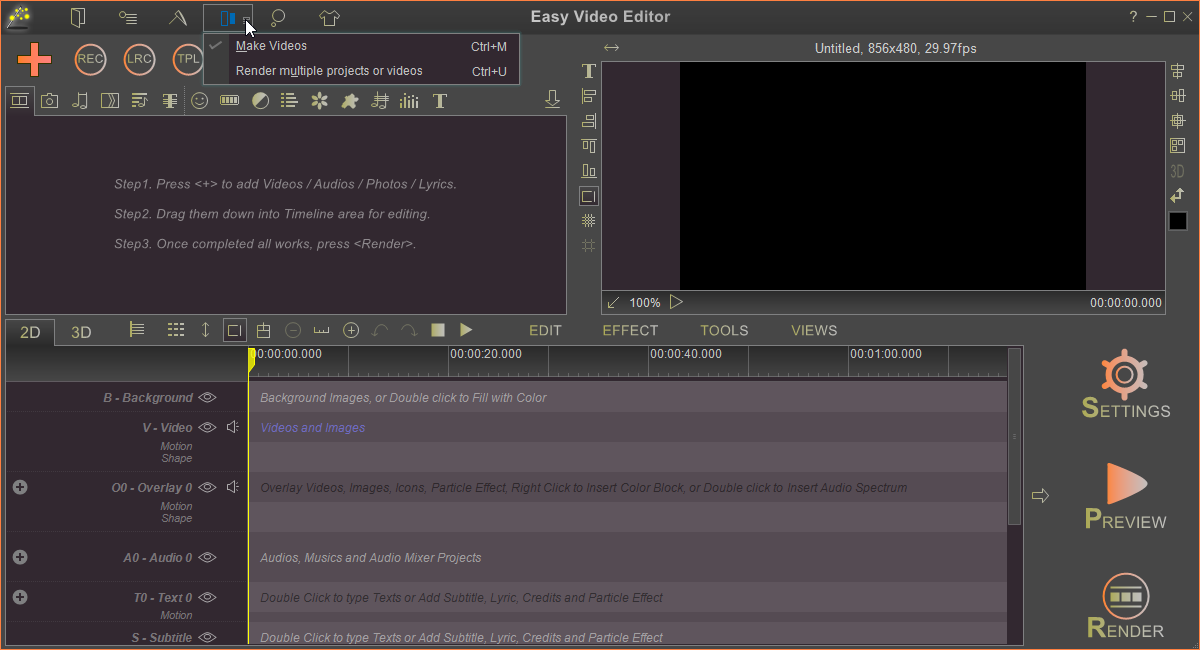Toggle visibility of B - Background track

click(207, 397)
